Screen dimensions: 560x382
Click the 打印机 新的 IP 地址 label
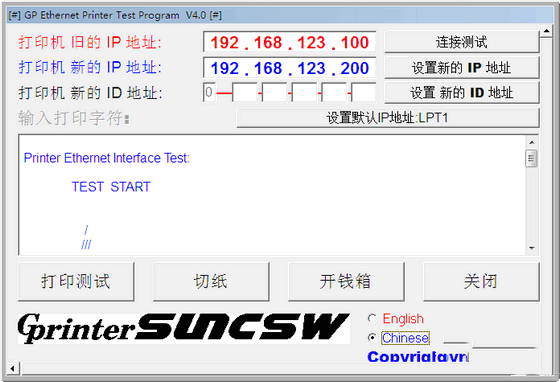click(x=90, y=67)
